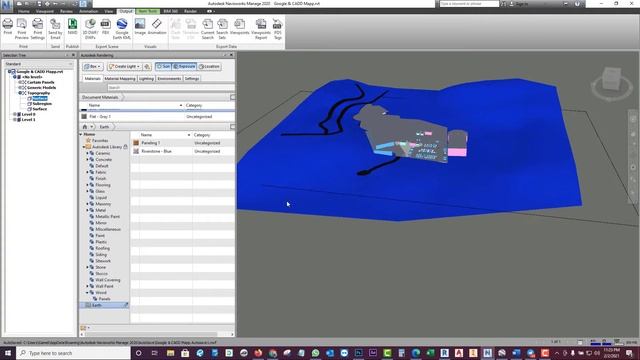Image resolution: width=640 pixels, height=360 pixels.
Task: Click the sun light icon beside Create Light
Action: tap(147, 67)
